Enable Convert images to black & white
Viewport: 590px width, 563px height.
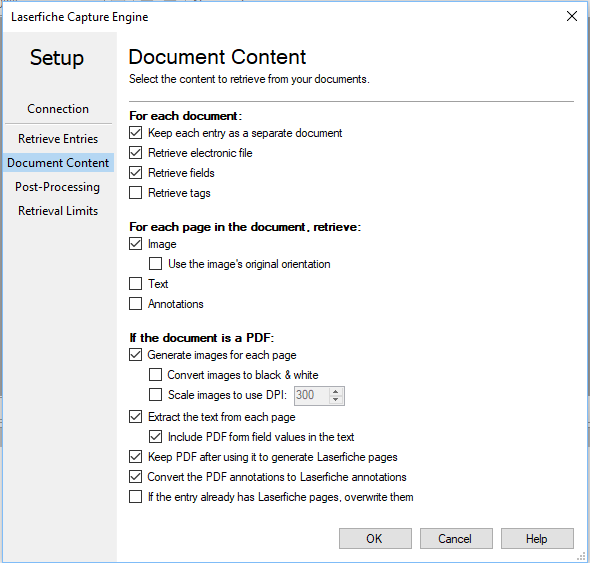pyautogui.click(x=155, y=375)
